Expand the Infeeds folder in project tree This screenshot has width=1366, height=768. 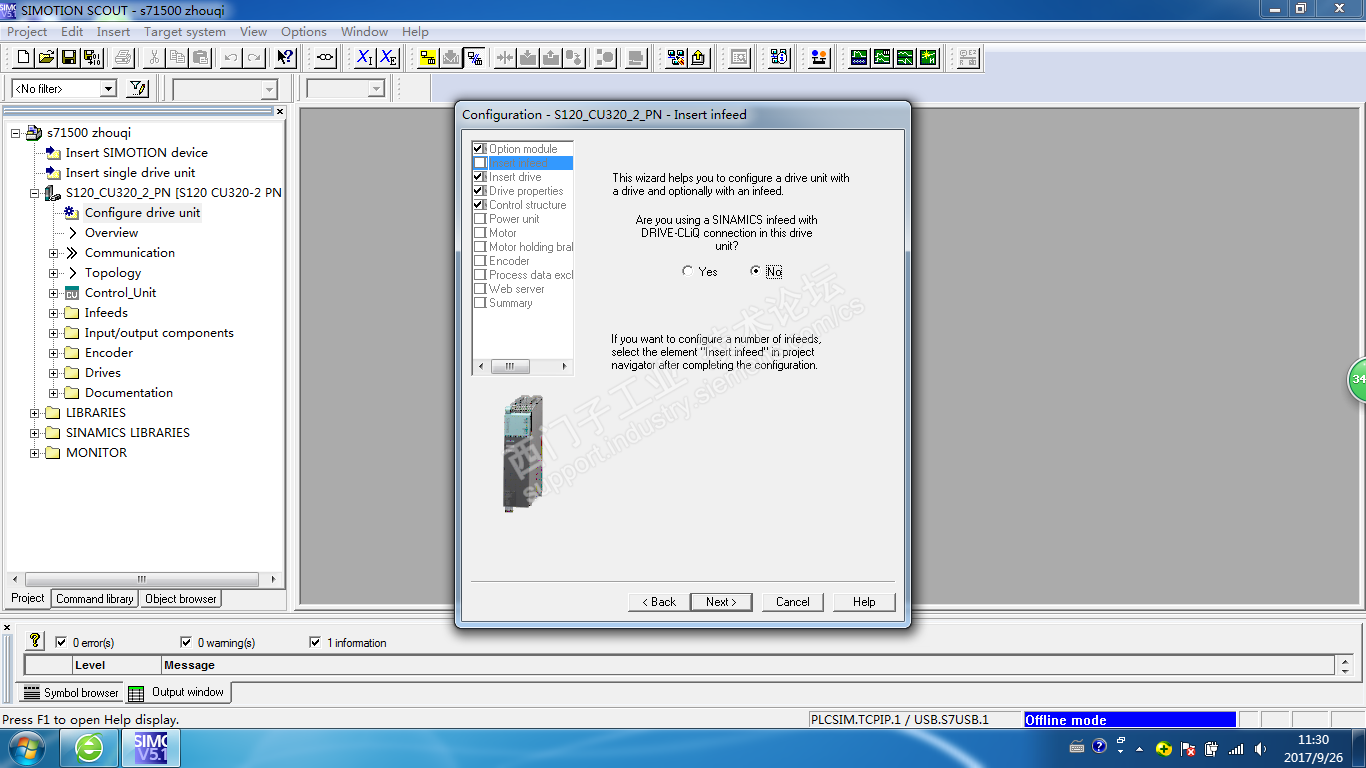(54, 313)
